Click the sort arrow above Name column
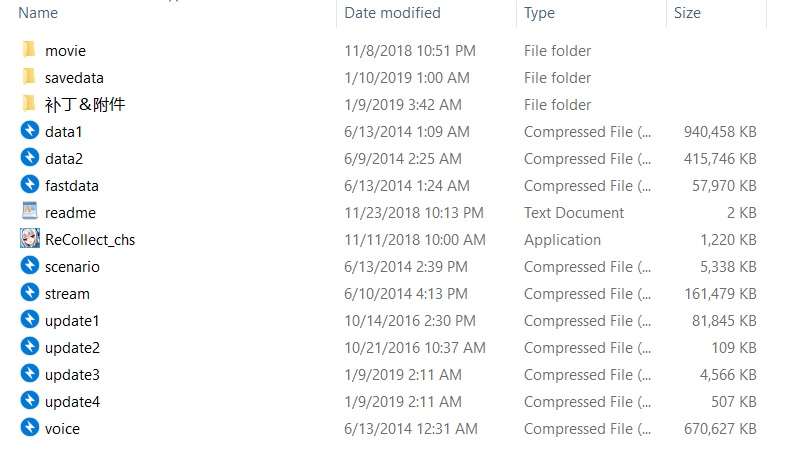Viewport: 805px width, 455px height. coord(172,2)
